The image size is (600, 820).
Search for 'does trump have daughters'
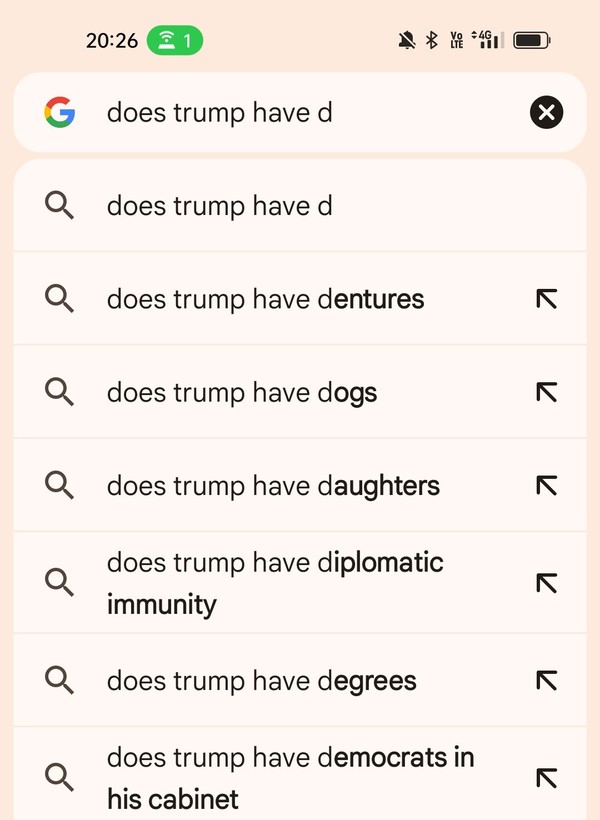click(273, 486)
